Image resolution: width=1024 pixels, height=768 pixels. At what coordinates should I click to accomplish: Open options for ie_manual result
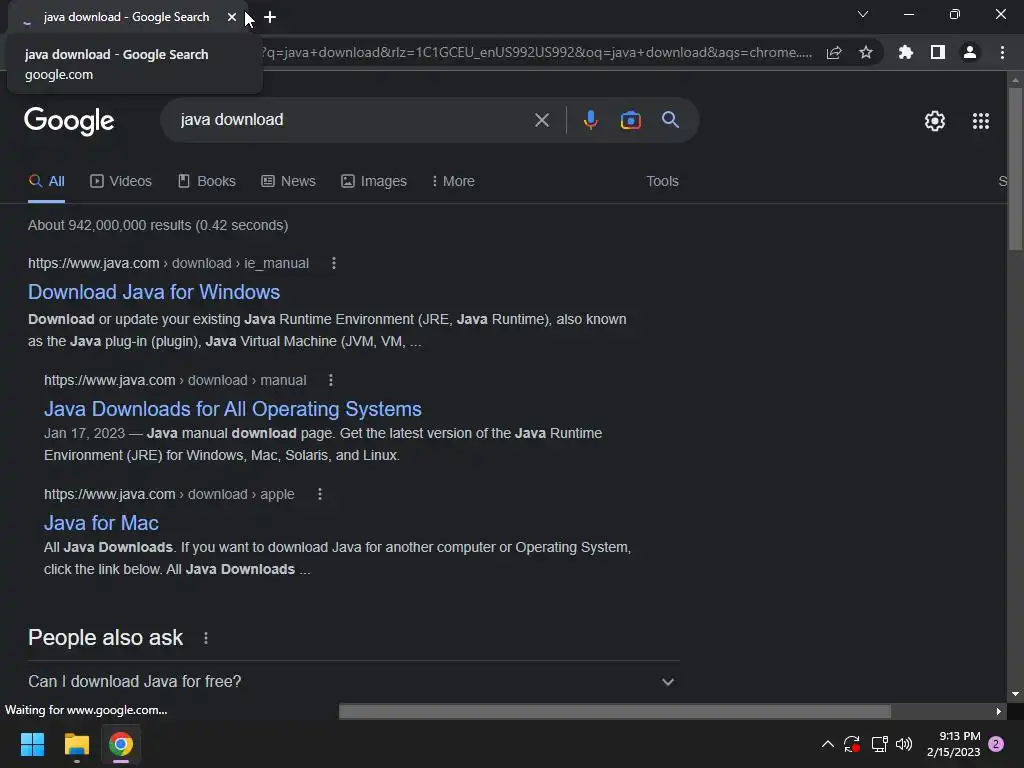(x=334, y=263)
